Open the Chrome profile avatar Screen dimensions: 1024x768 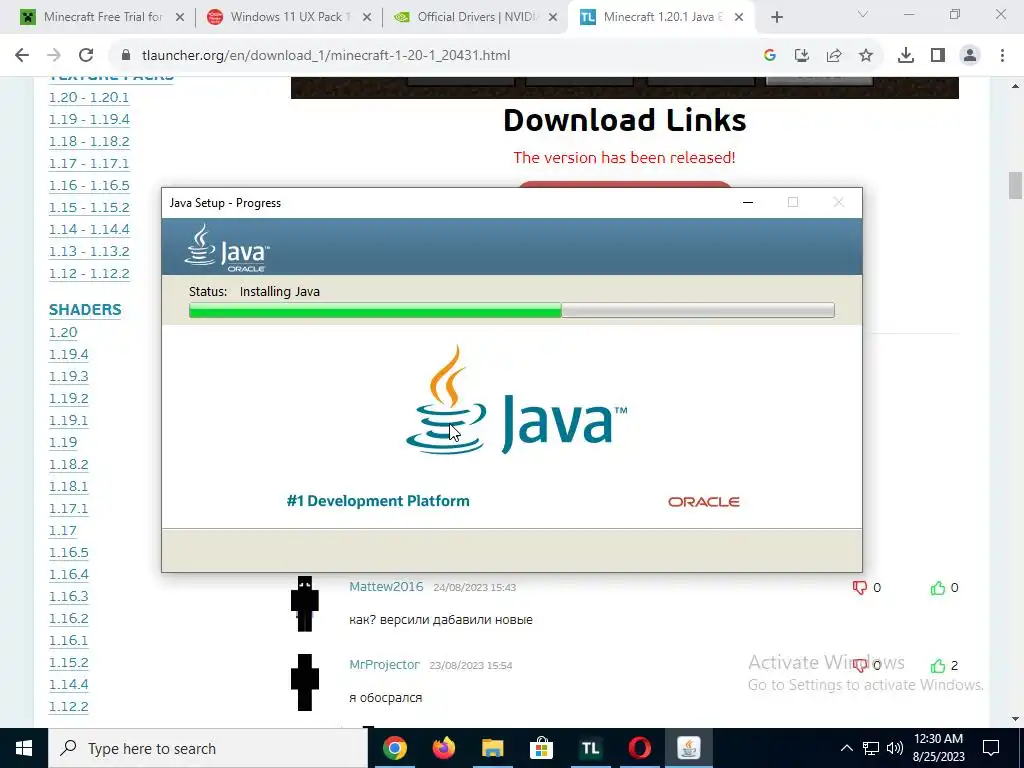(970, 56)
